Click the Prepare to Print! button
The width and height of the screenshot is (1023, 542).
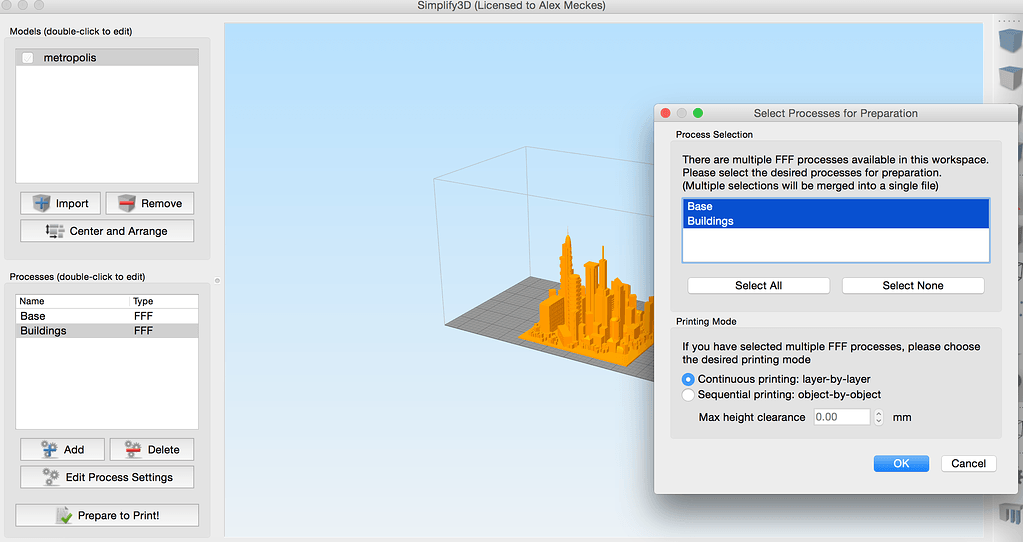point(107,515)
